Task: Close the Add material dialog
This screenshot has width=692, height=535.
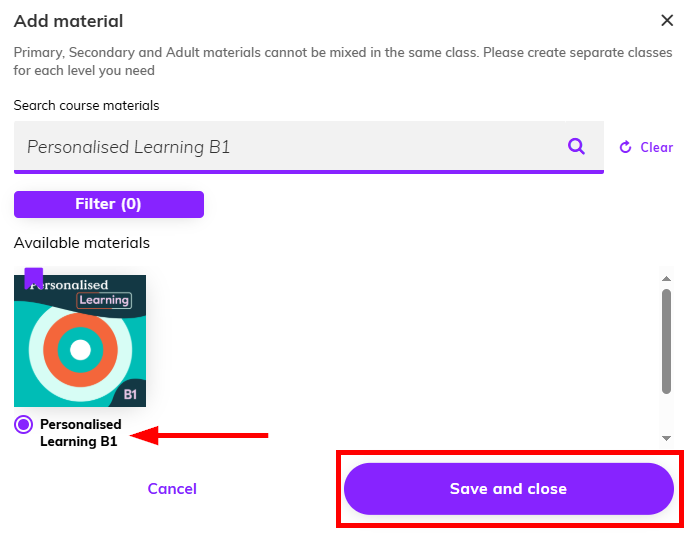Action: click(668, 20)
